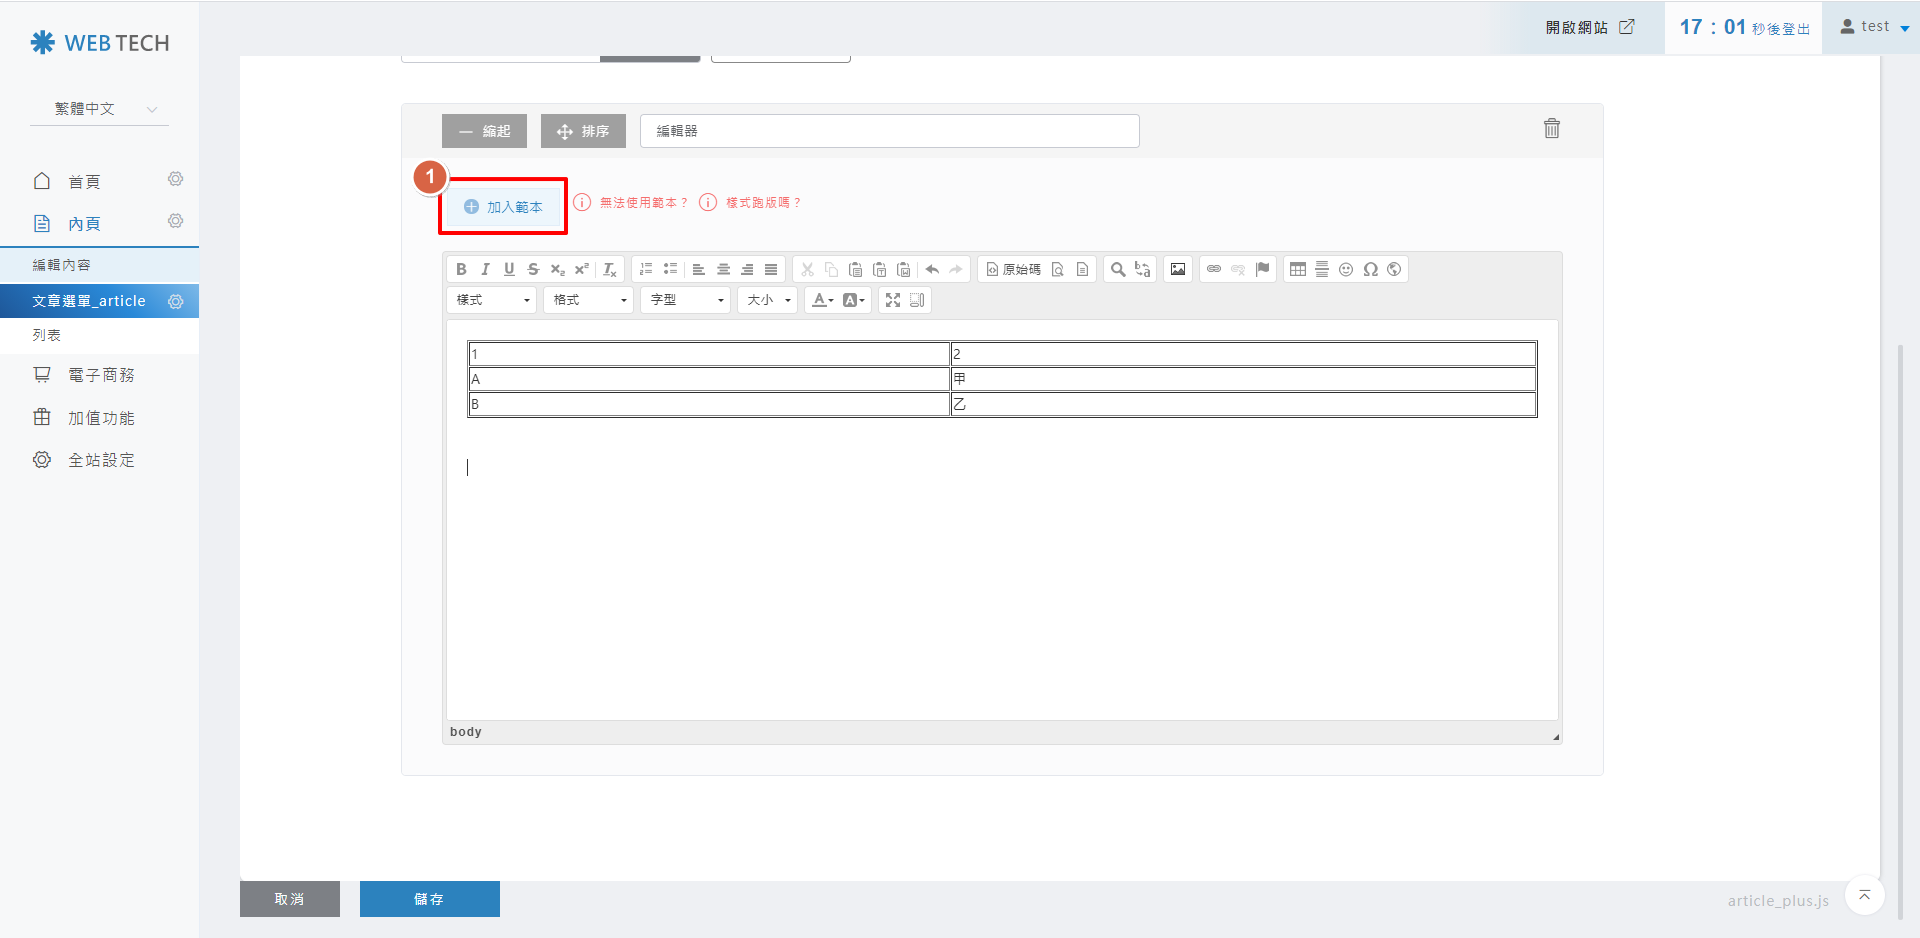Screen dimensions: 1920x938
Task: Open the 樣式 styles dropdown
Action: click(x=492, y=300)
